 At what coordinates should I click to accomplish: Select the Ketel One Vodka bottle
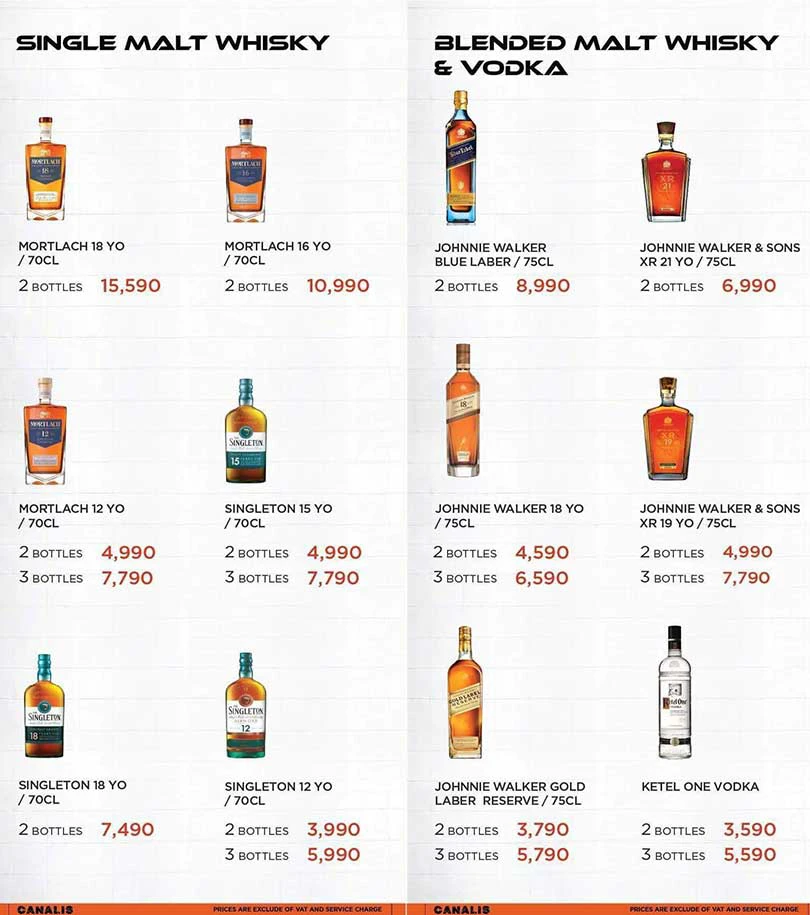(675, 692)
